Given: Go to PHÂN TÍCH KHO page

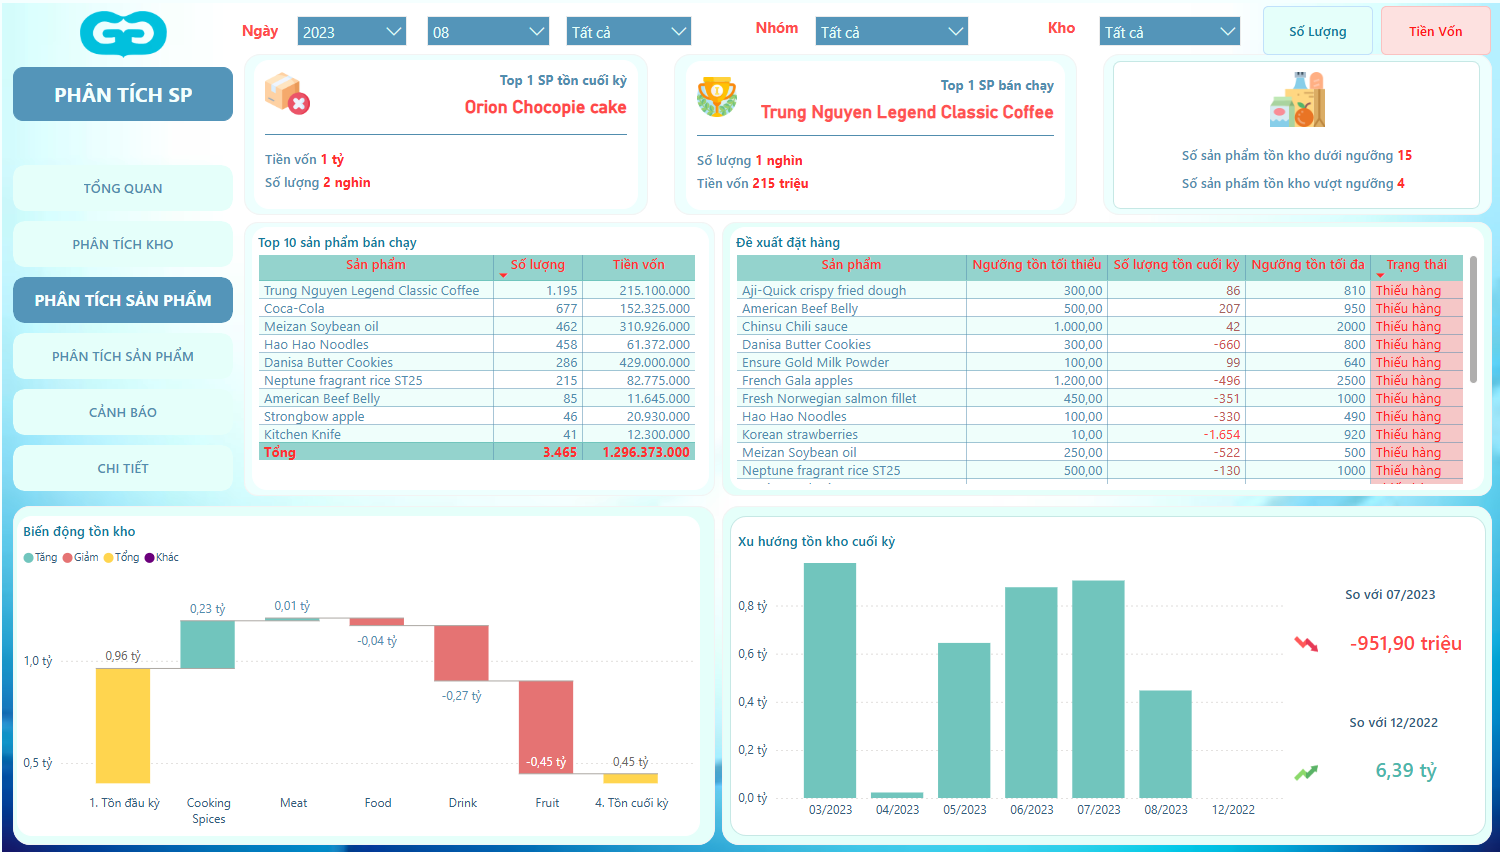Looking at the screenshot, I should 123,244.
